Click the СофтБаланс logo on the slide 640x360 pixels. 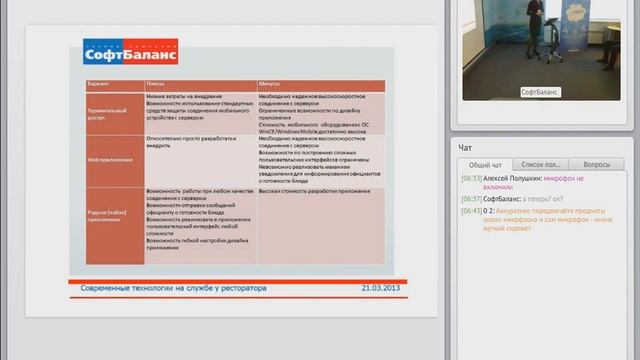(131, 52)
